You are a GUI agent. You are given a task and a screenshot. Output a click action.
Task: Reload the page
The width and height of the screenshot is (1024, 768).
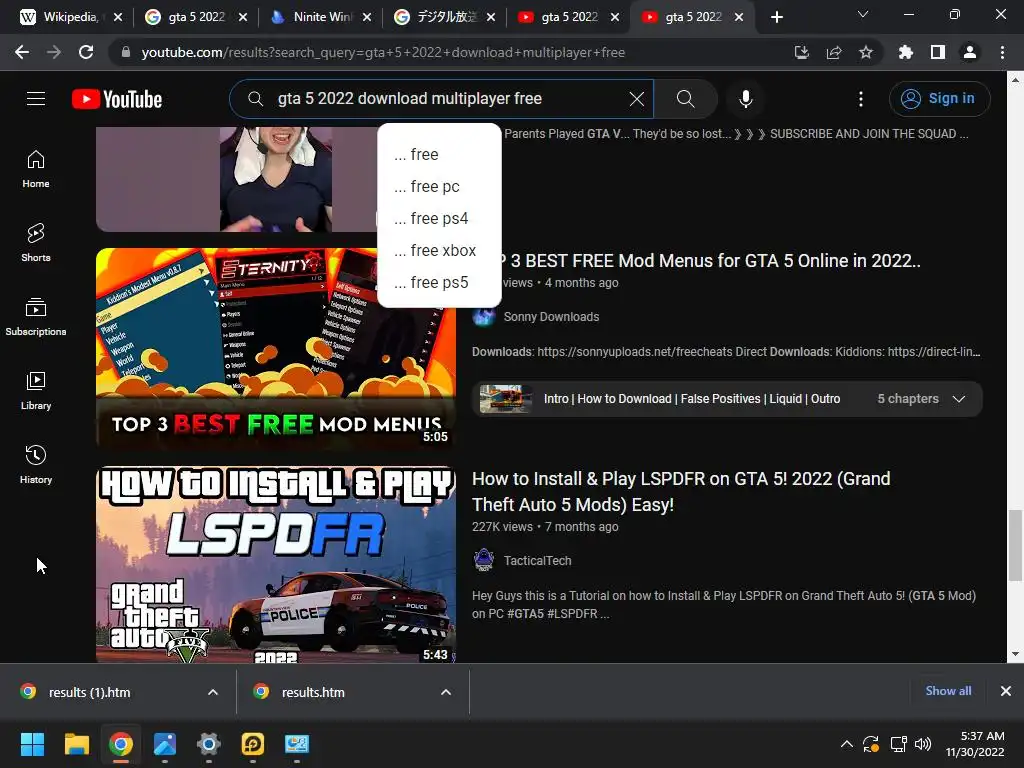click(86, 52)
